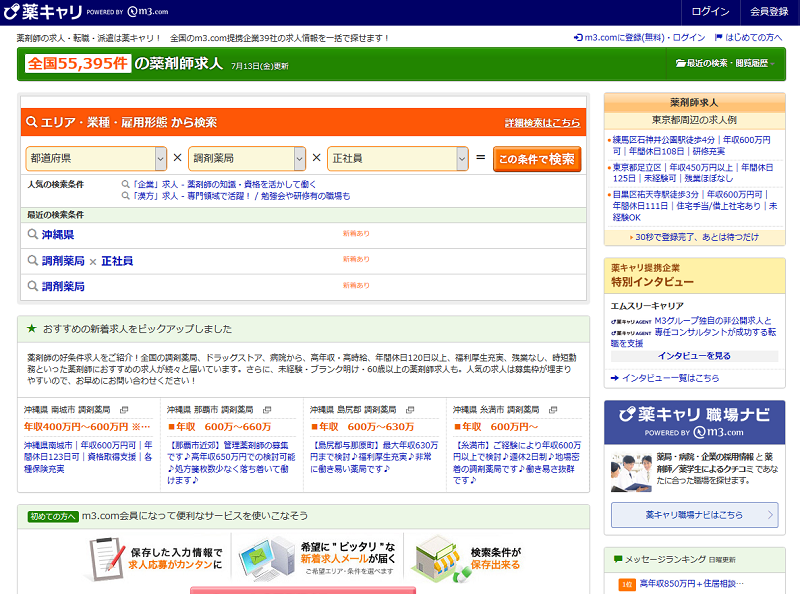Image resolution: width=800 pixels, height=594 pixels.
Task: Select the recent search 沖縄県
Action: coord(58,235)
